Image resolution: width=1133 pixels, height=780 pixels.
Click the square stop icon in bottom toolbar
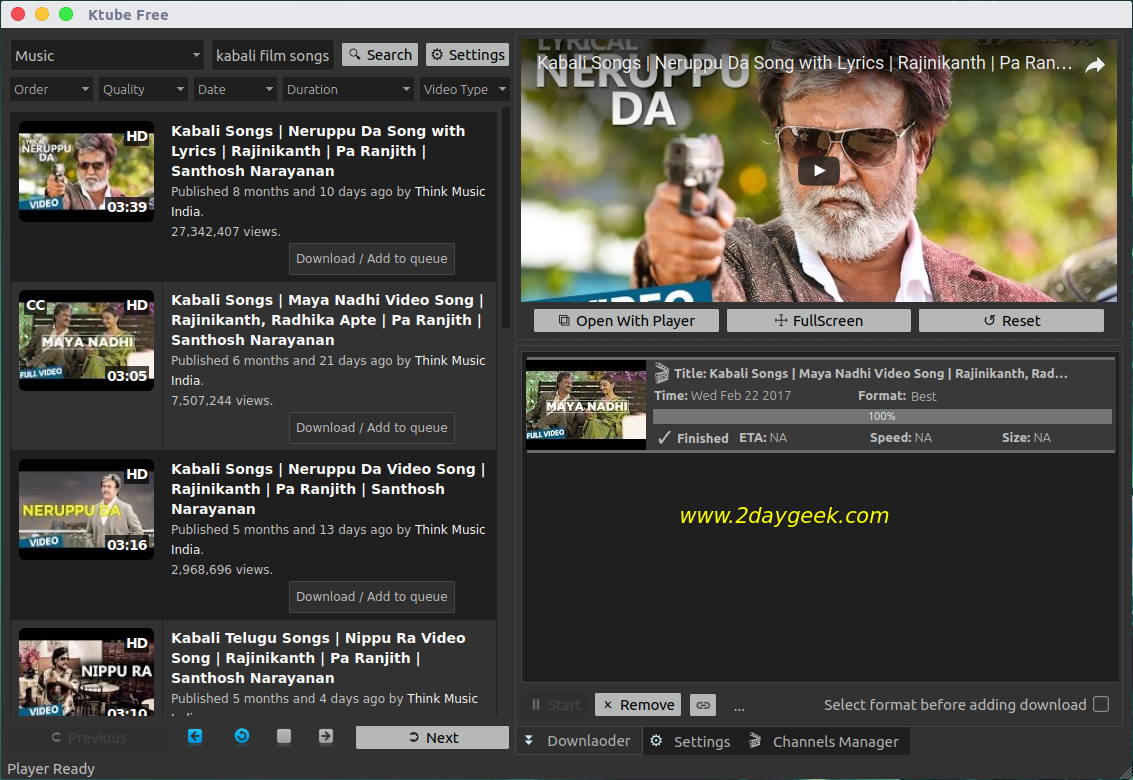click(x=284, y=736)
